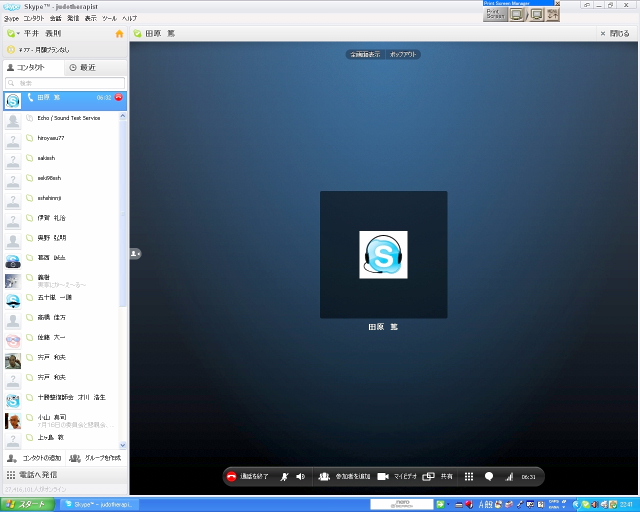Hang up using red icon in contact list
This screenshot has height=512, width=640.
point(119,98)
